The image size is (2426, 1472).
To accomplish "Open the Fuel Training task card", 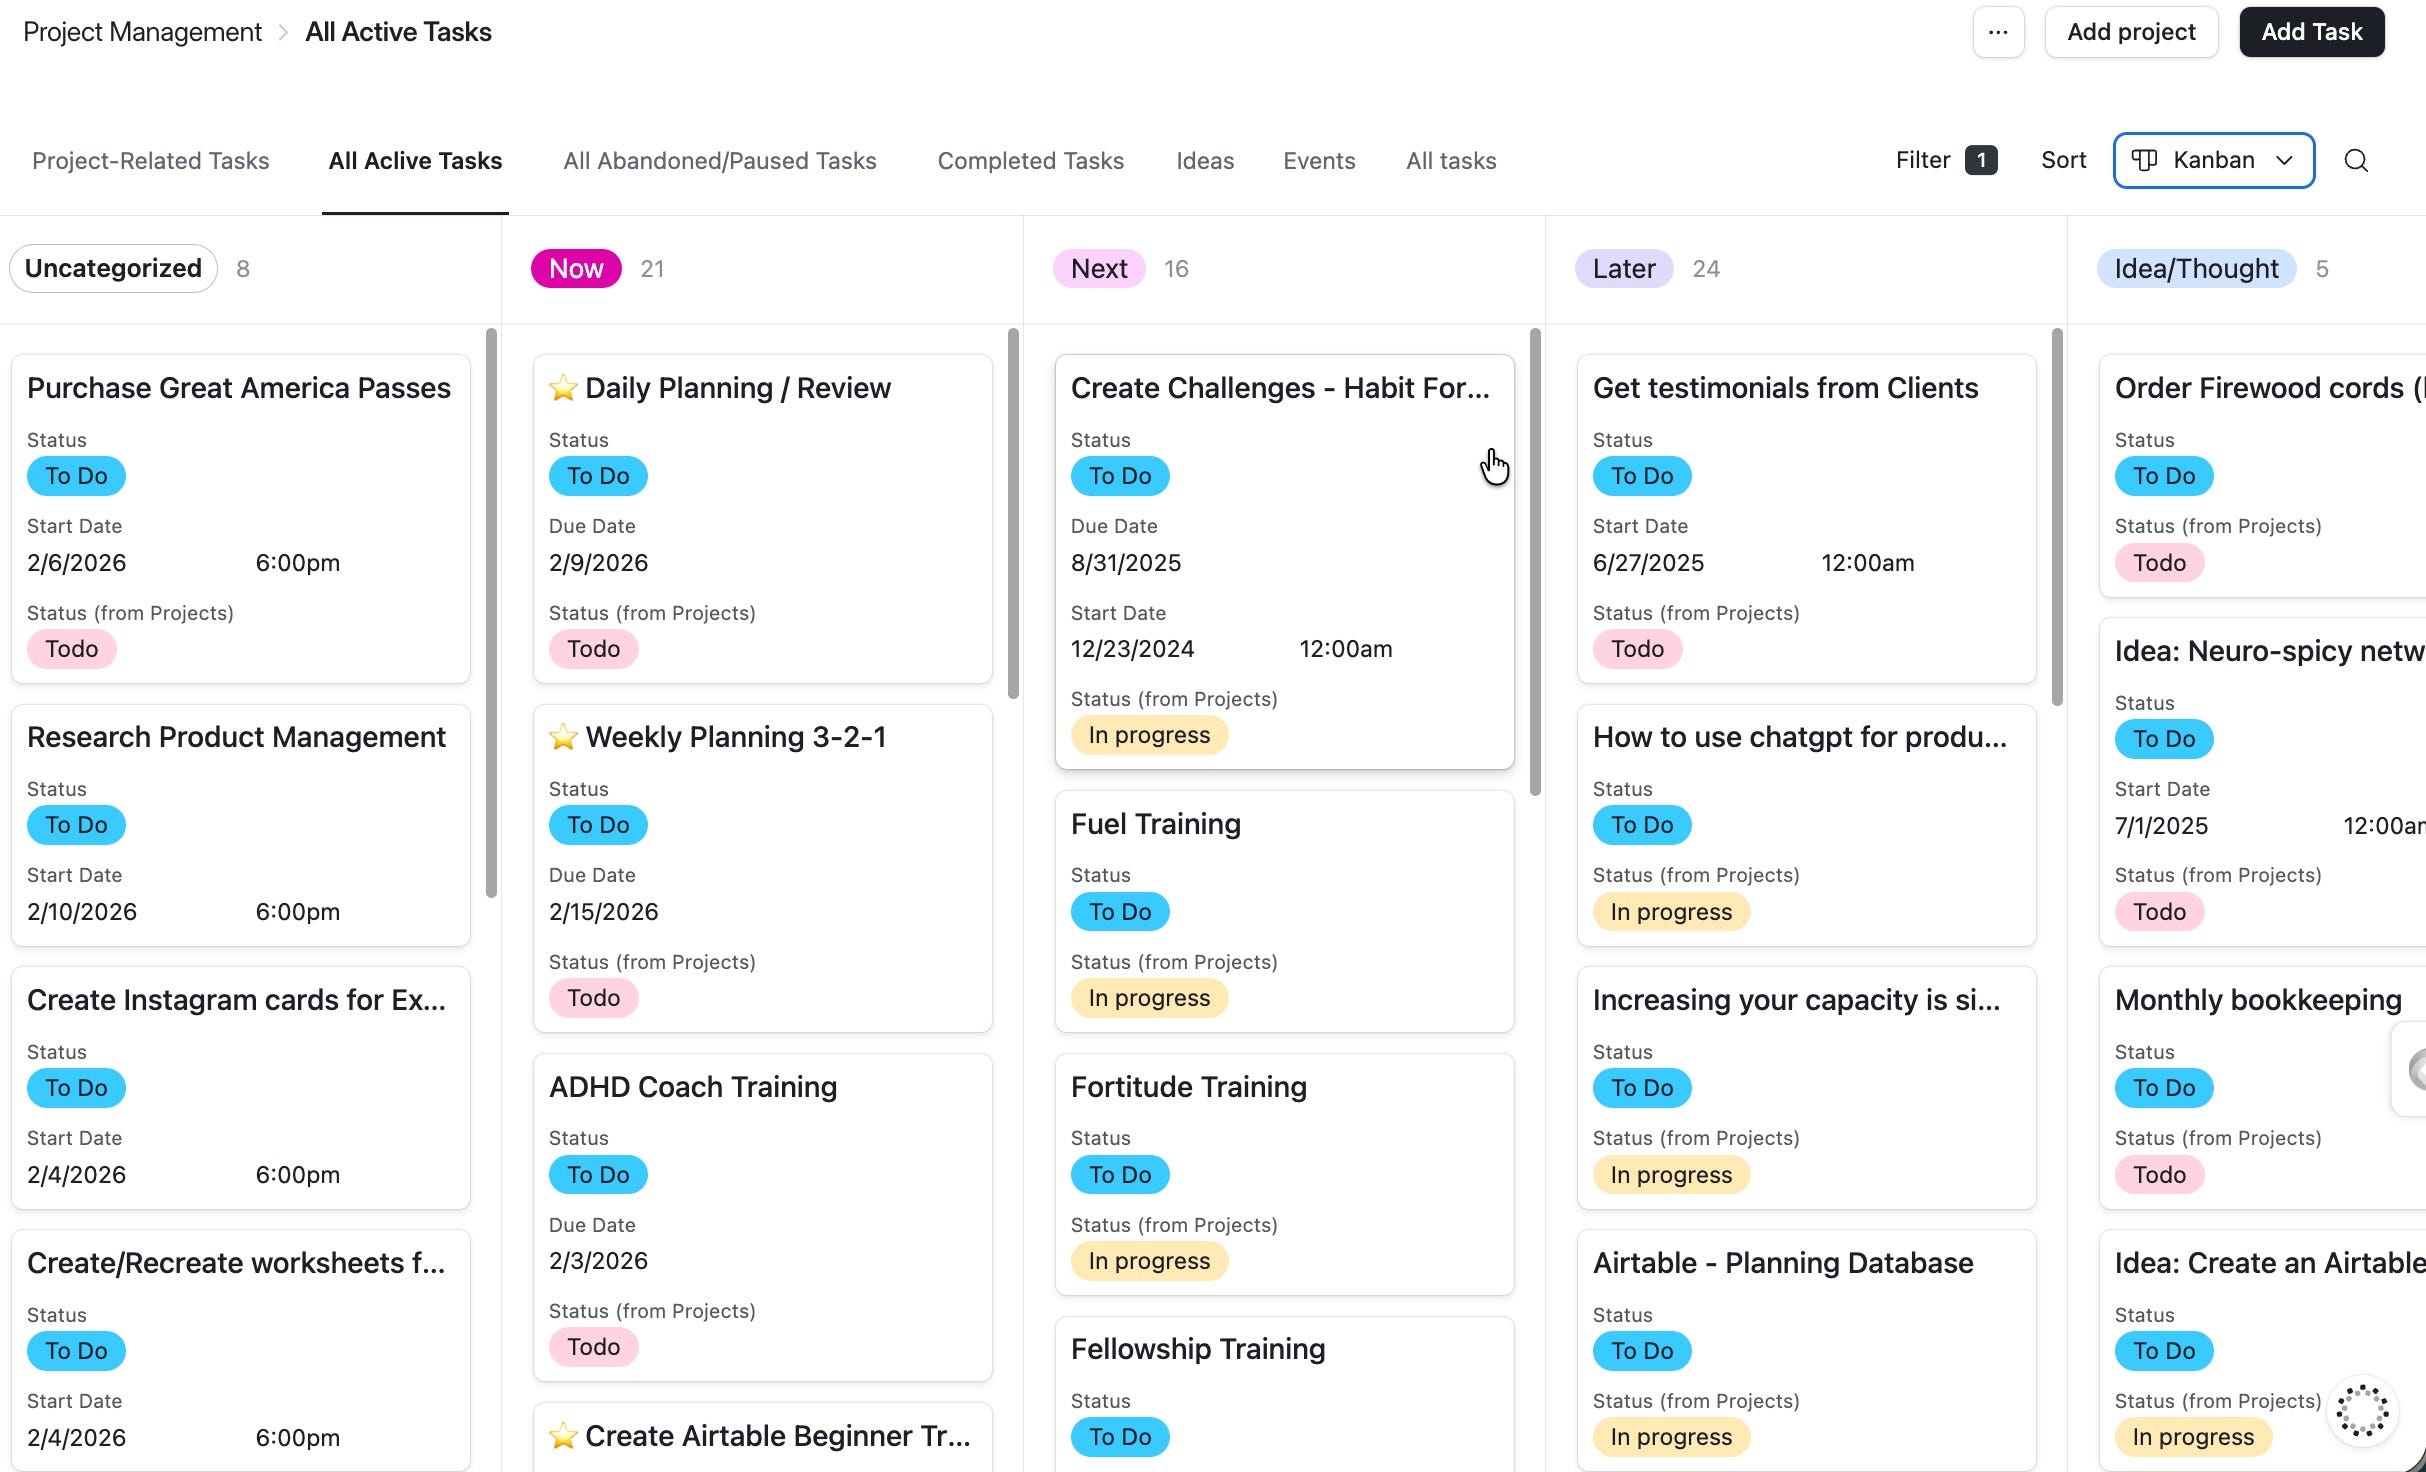I will tap(1283, 910).
